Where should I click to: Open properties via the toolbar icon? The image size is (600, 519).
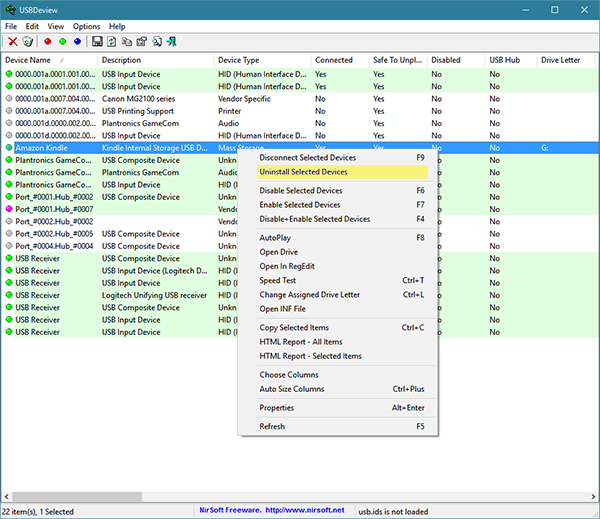(x=142, y=41)
